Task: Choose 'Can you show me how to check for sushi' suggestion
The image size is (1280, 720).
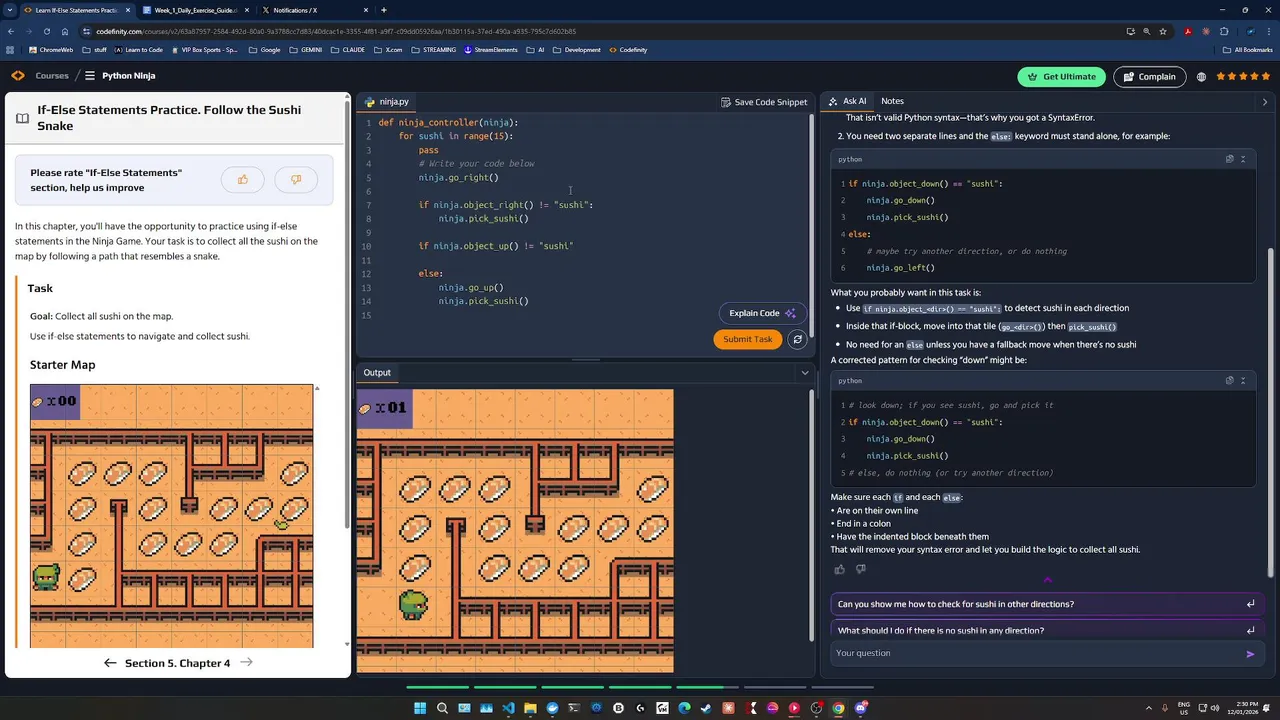Action: [1042, 604]
